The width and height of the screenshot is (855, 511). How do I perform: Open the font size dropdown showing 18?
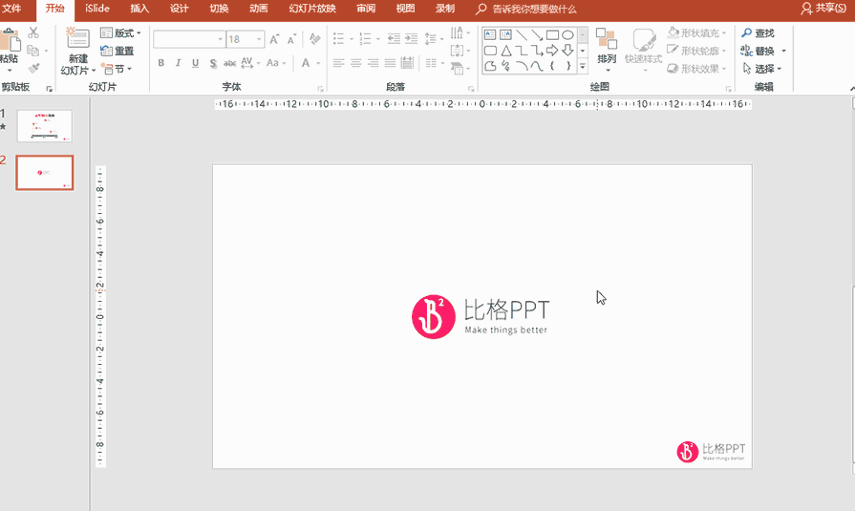260,40
